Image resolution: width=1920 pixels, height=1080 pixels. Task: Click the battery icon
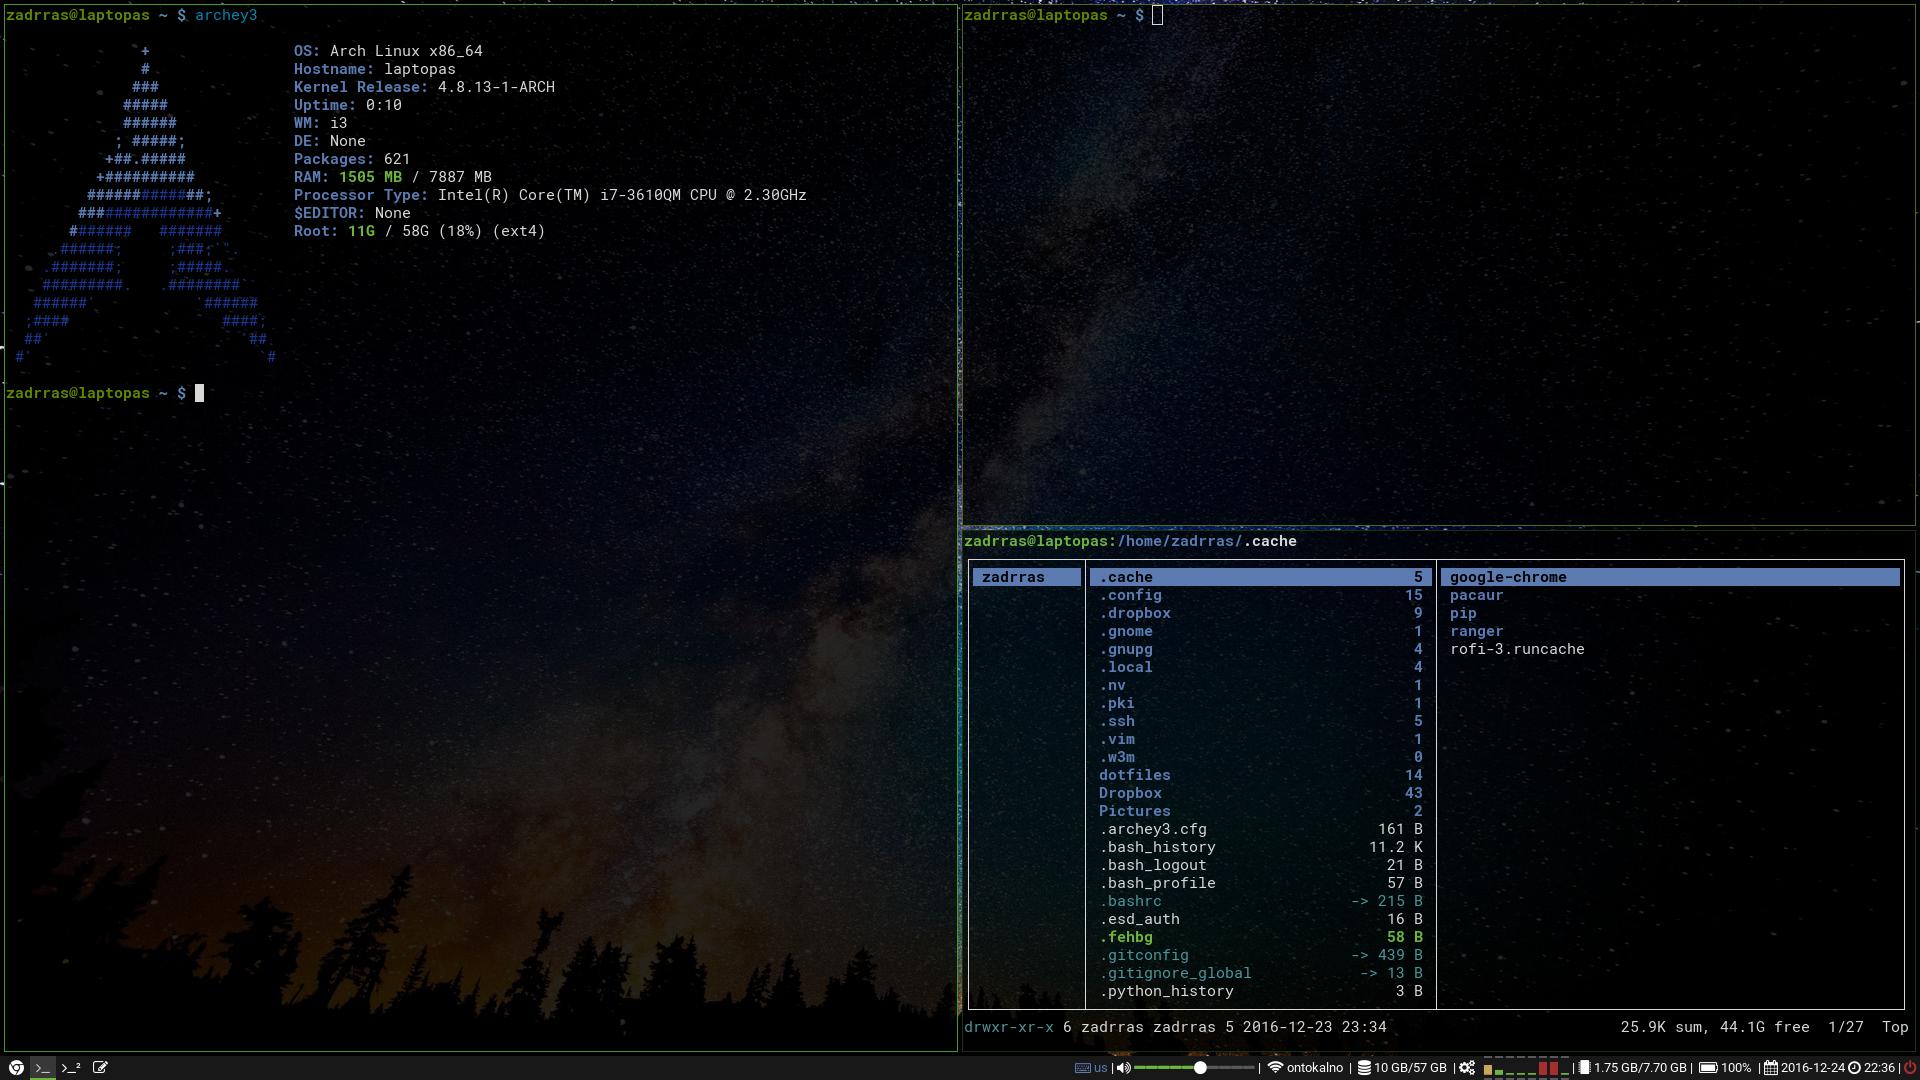[1708, 1068]
